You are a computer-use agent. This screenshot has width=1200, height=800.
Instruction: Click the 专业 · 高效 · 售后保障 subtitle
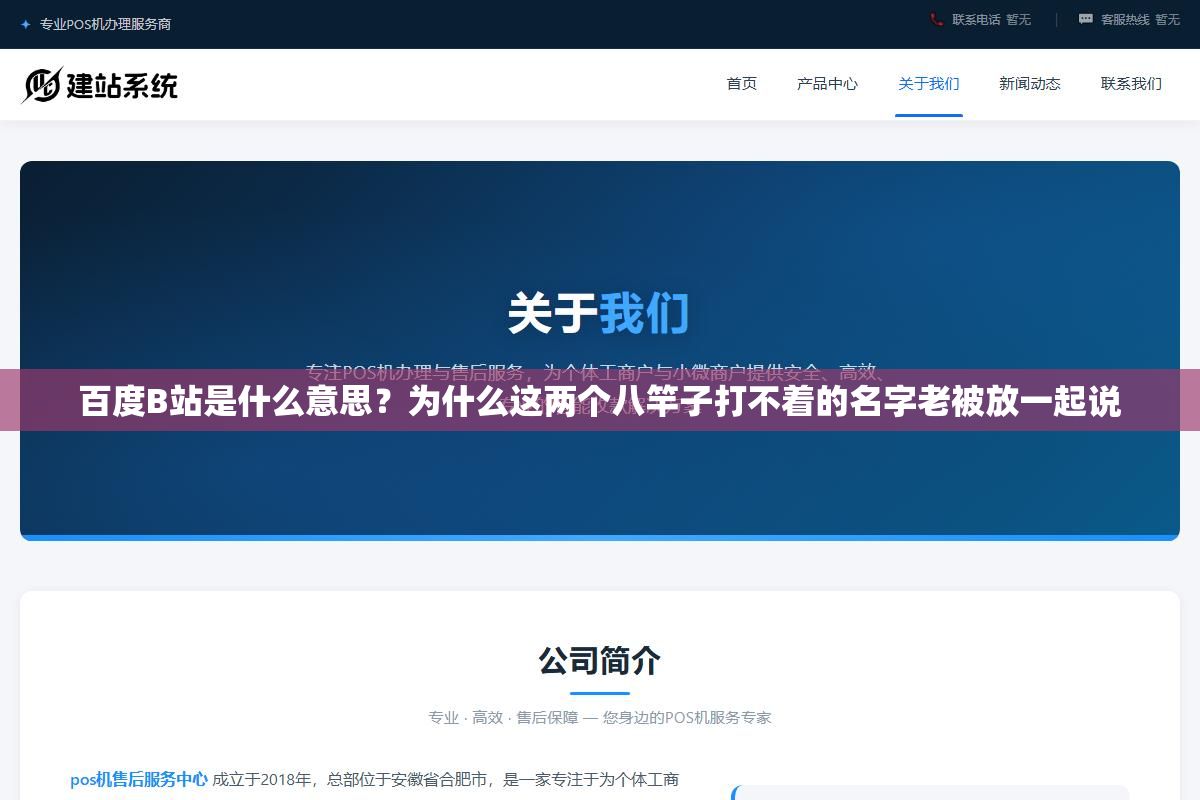click(x=600, y=717)
